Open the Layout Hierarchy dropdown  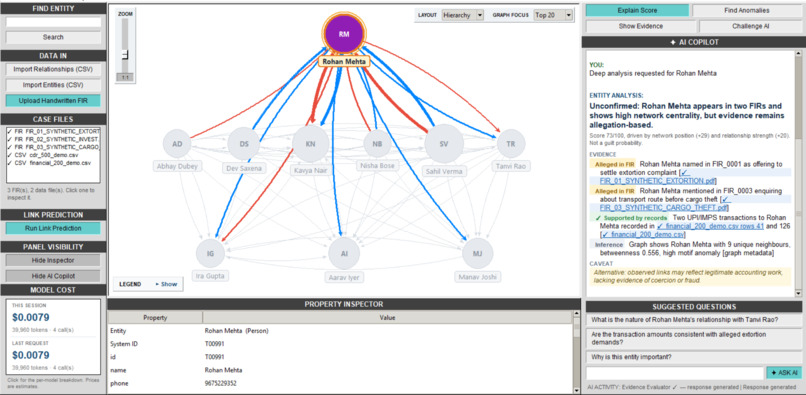(x=463, y=15)
